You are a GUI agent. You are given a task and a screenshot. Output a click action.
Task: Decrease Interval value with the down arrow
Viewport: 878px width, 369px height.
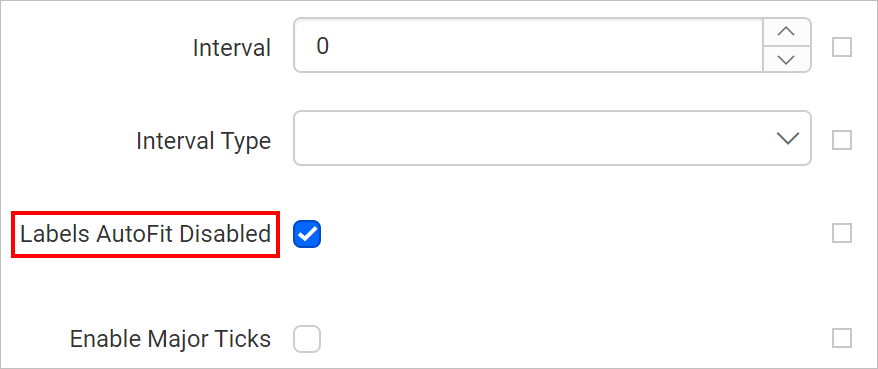coord(787,59)
